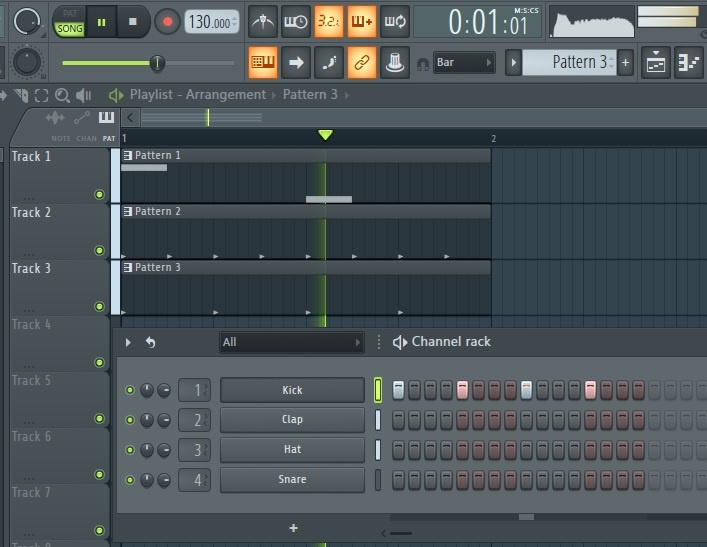Click Playlist - Arrangement breadcrumb

tap(198, 95)
